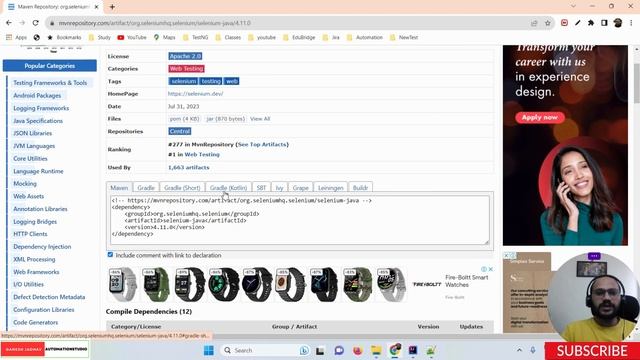
Task: Open the Maps bookmark
Action: pos(164,37)
